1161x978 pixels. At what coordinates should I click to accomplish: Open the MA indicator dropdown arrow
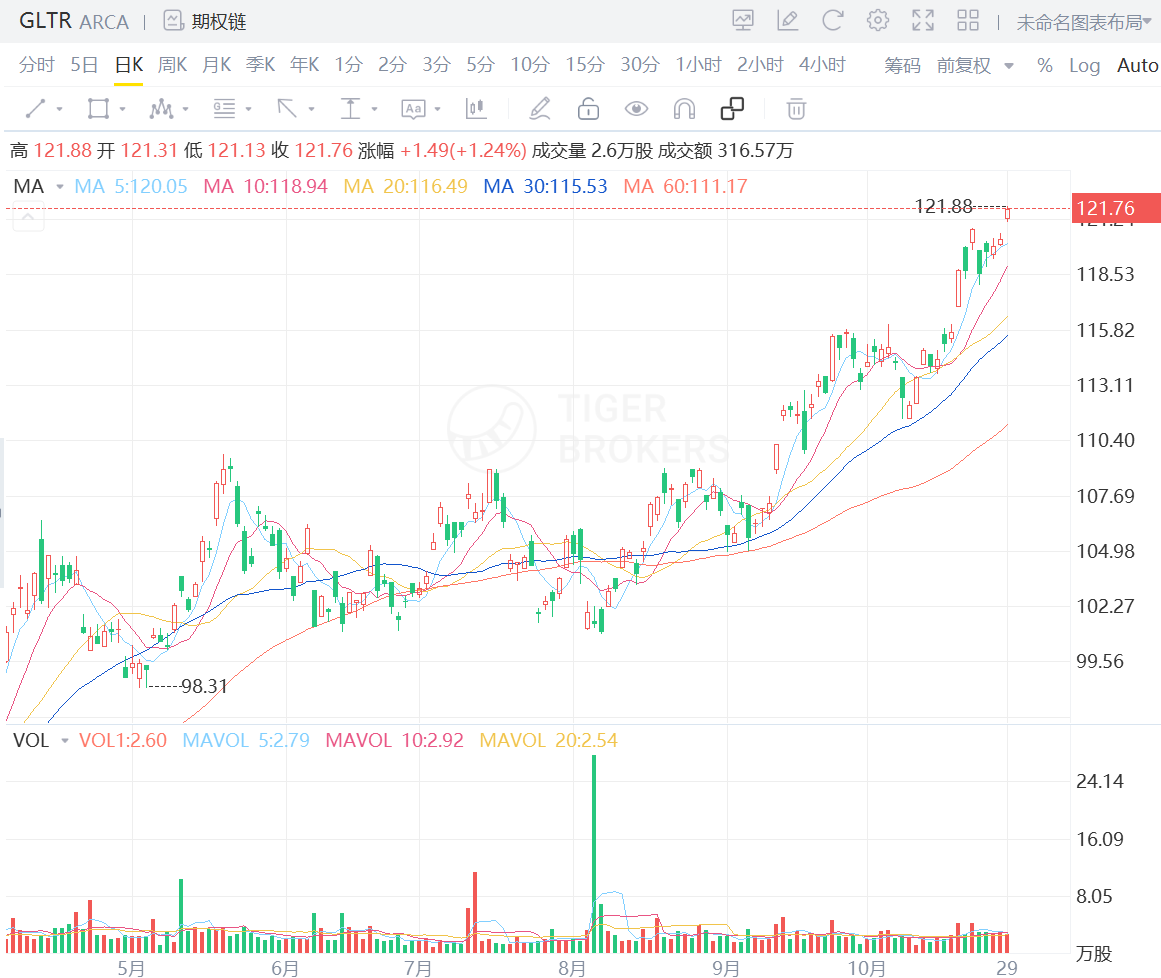point(60,186)
